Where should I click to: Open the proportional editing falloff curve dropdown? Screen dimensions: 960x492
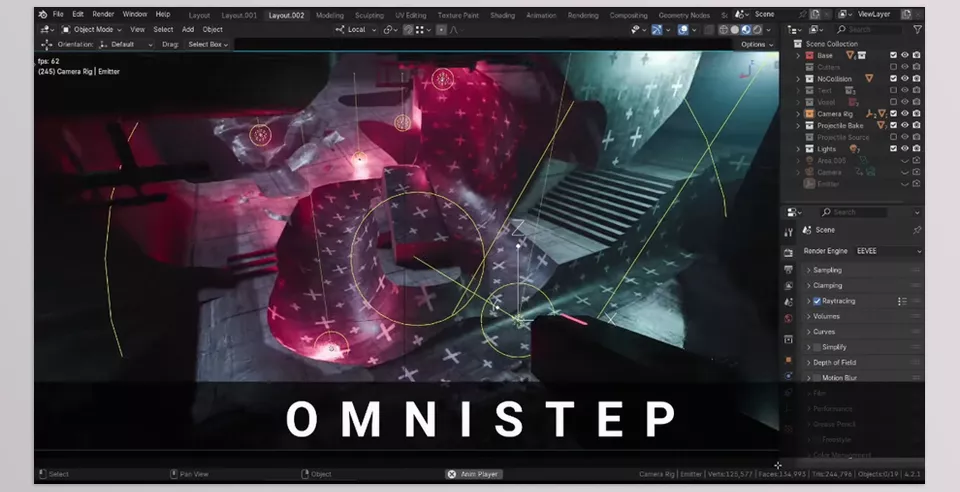tap(455, 29)
